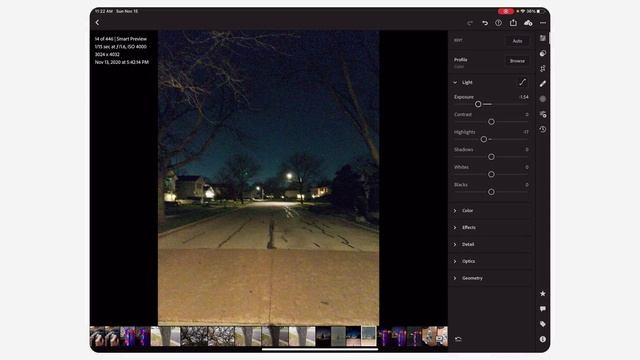The height and width of the screenshot is (360, 640).
Task: Click the Blacks slider handle
Action: coord(491,192)
